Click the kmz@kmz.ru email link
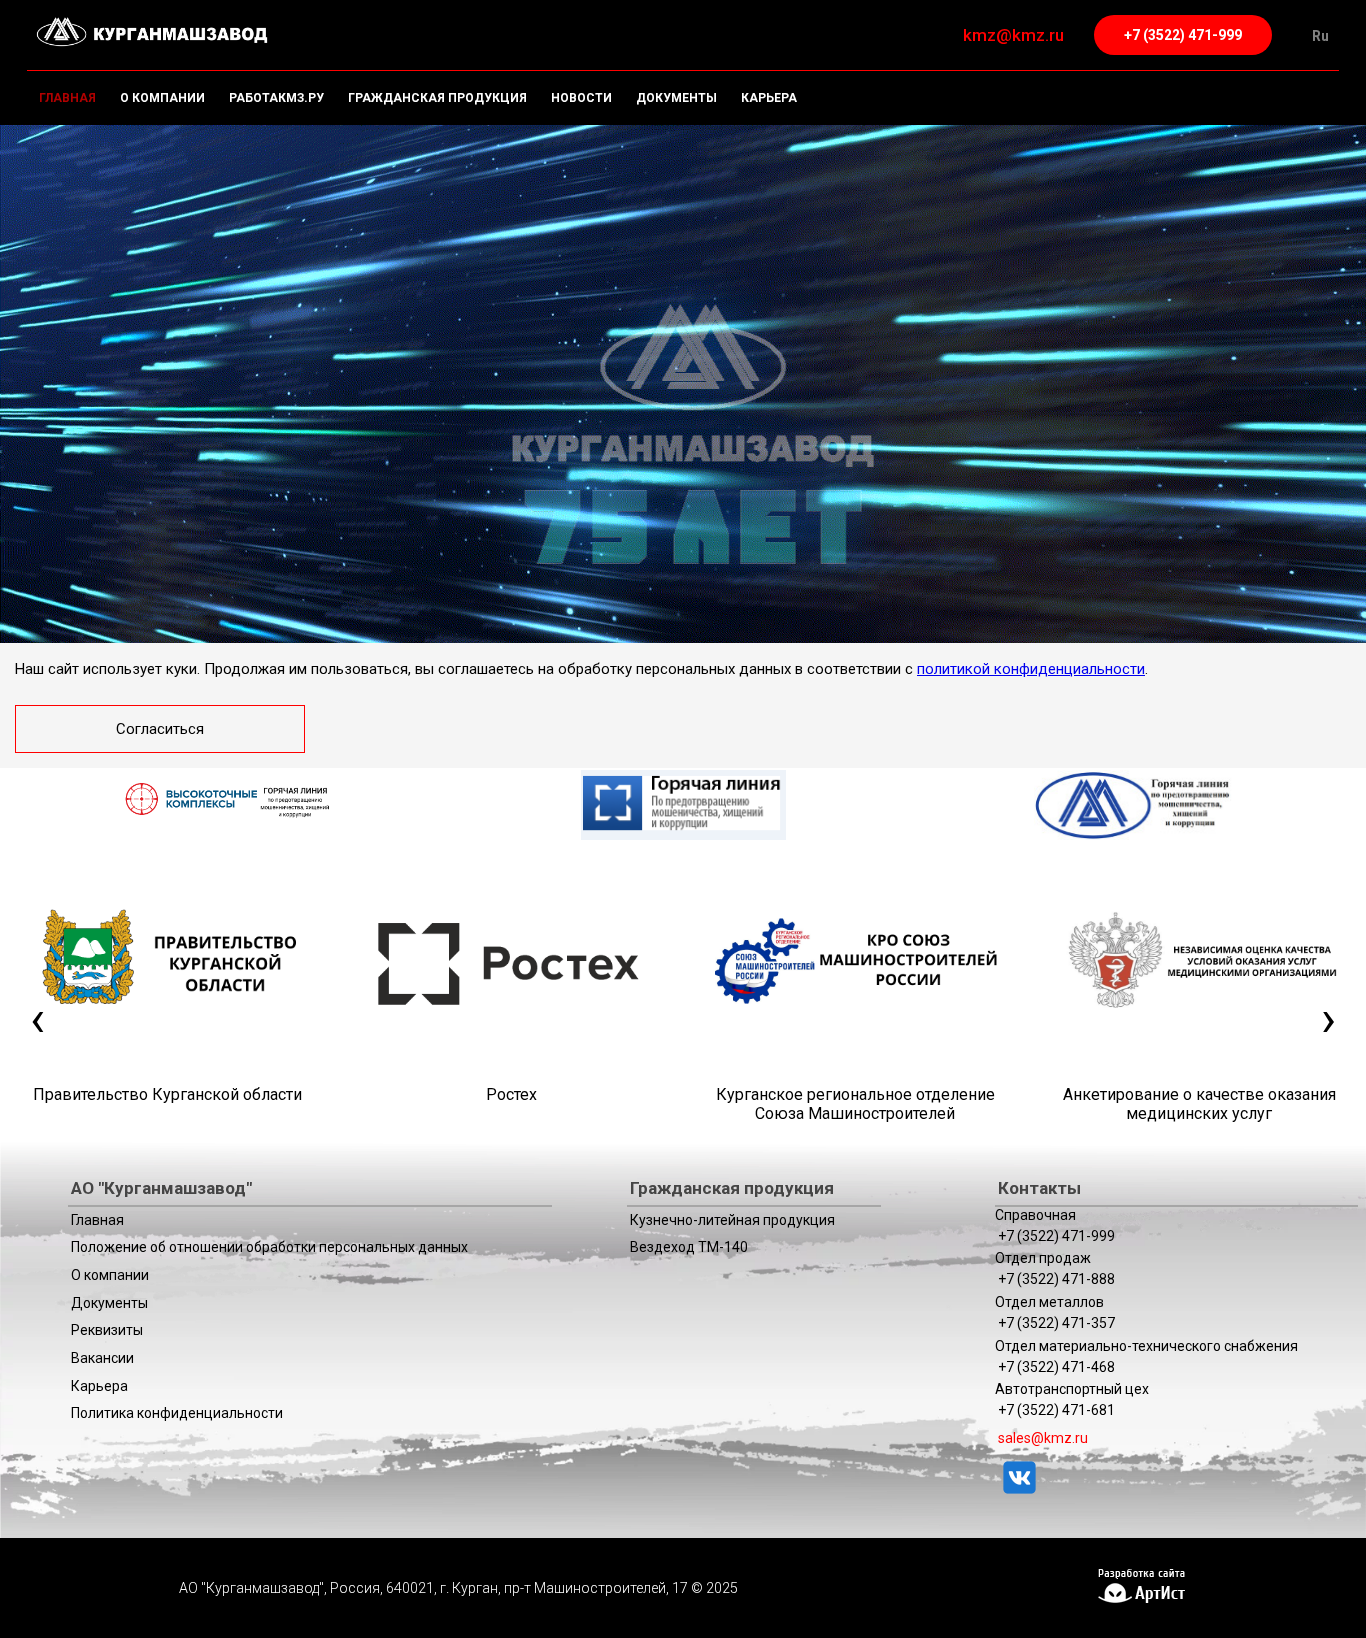The image size is (1366, 1638). (x=1013, y=35)
